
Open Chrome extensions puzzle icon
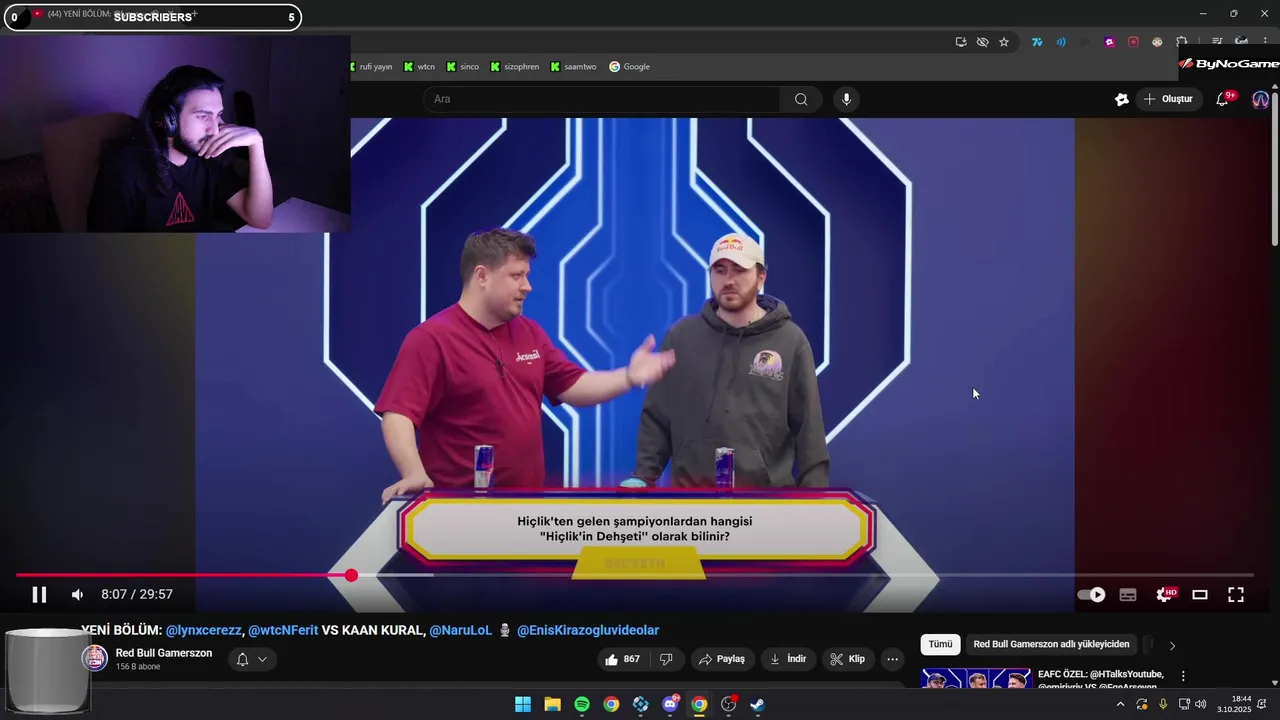(x=1181, y=41)
